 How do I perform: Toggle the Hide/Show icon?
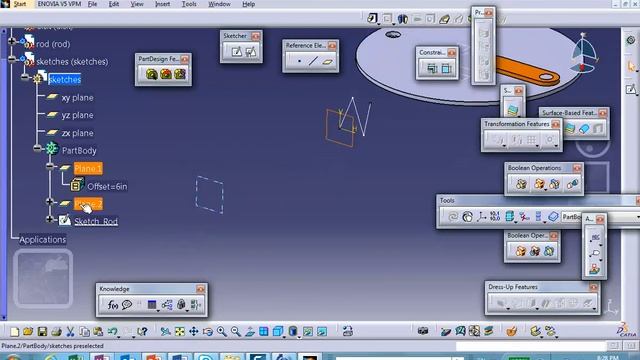coord(308,331)
